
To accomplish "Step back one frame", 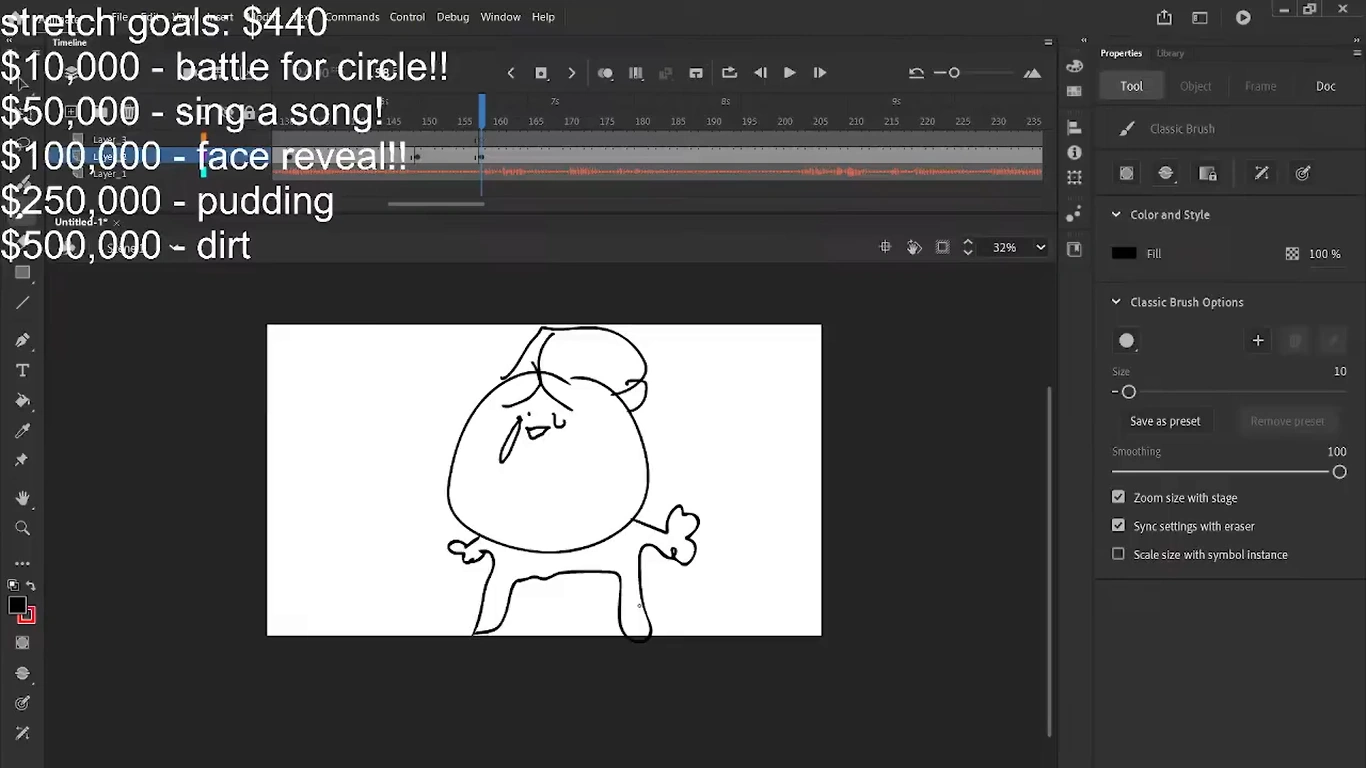I will [x=760, y=73].
